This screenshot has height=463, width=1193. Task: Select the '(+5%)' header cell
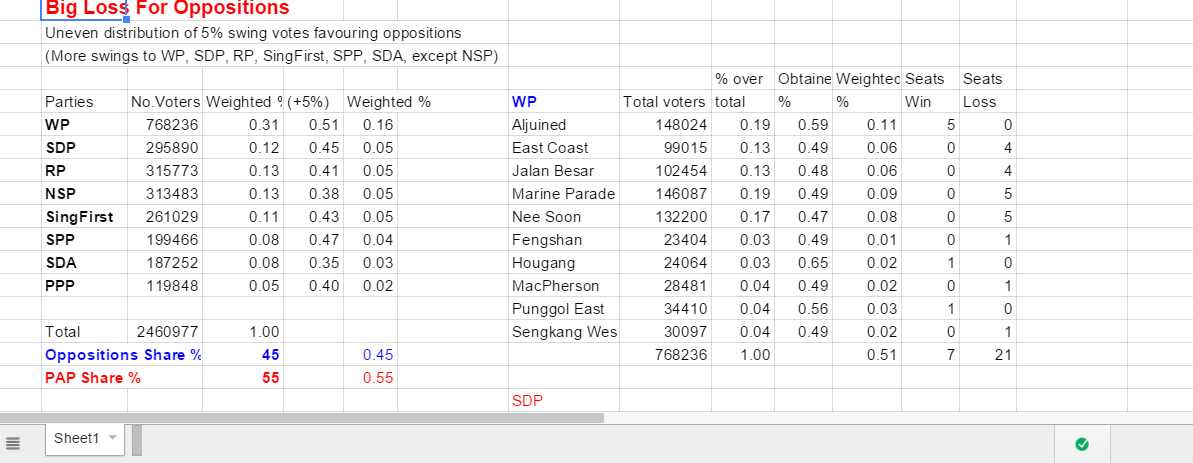point(313,101)
